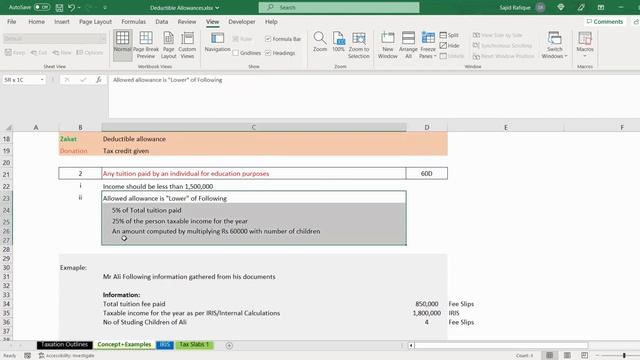Click Page Layout icon in status bar
The height and width of the screenshot is (360, 640).
coord(567,356)
